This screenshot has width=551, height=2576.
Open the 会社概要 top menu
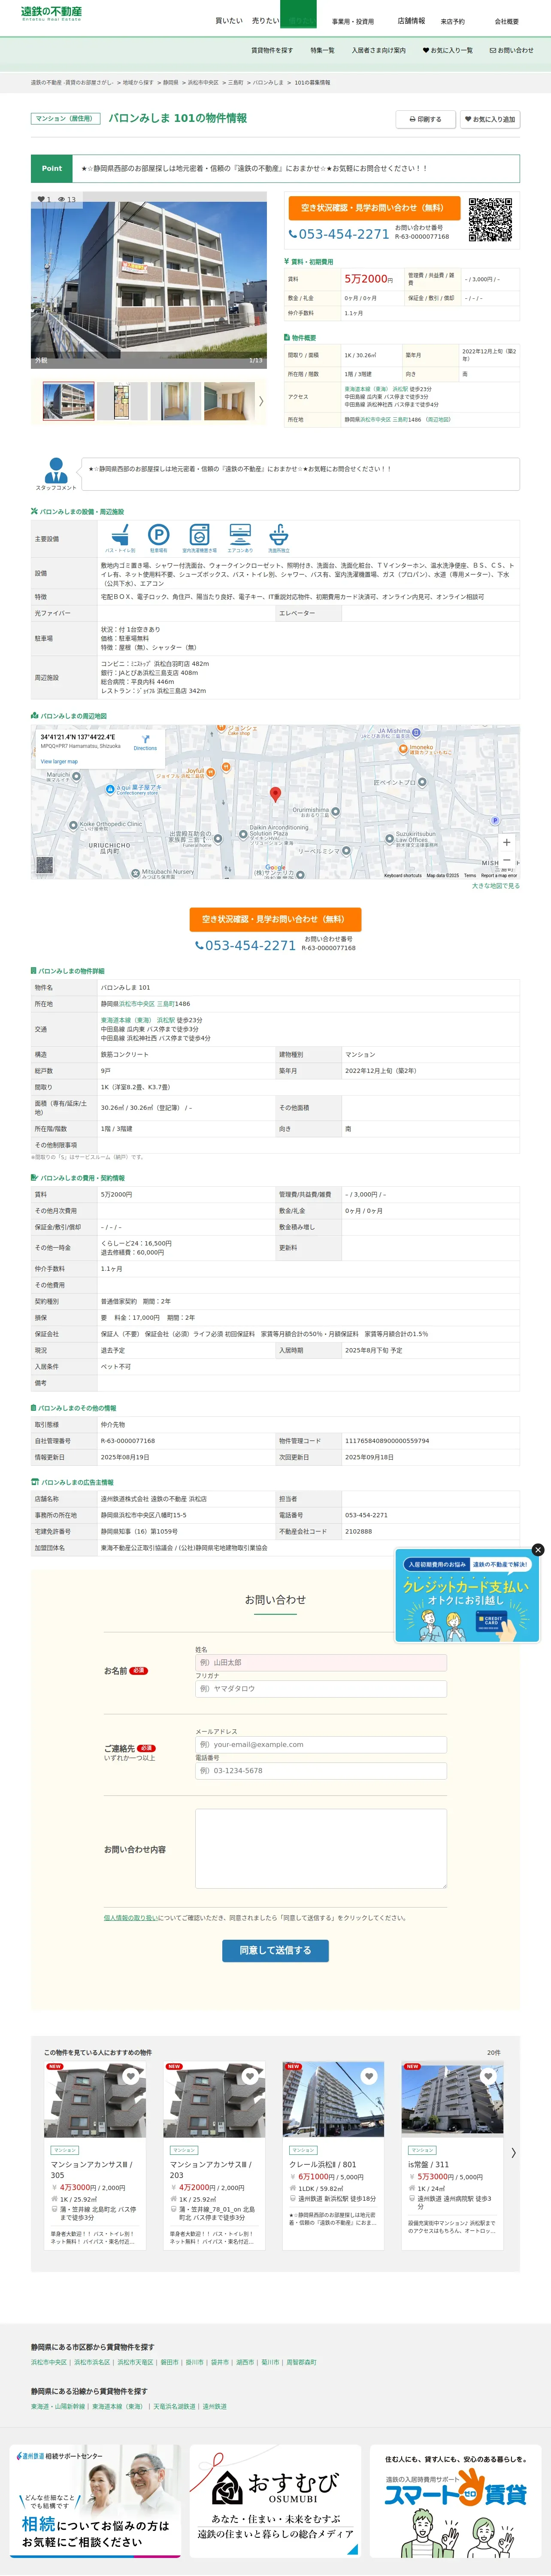[507, 21]
